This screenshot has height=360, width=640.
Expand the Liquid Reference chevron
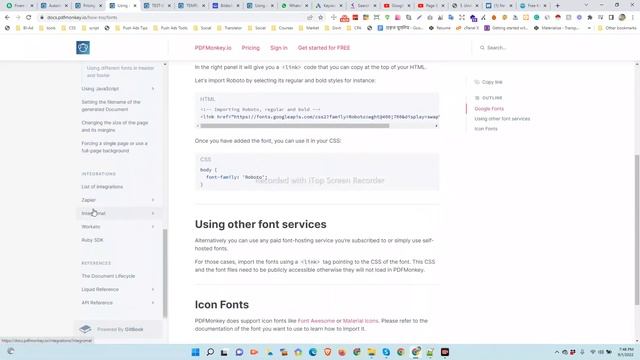pos(153,289)
